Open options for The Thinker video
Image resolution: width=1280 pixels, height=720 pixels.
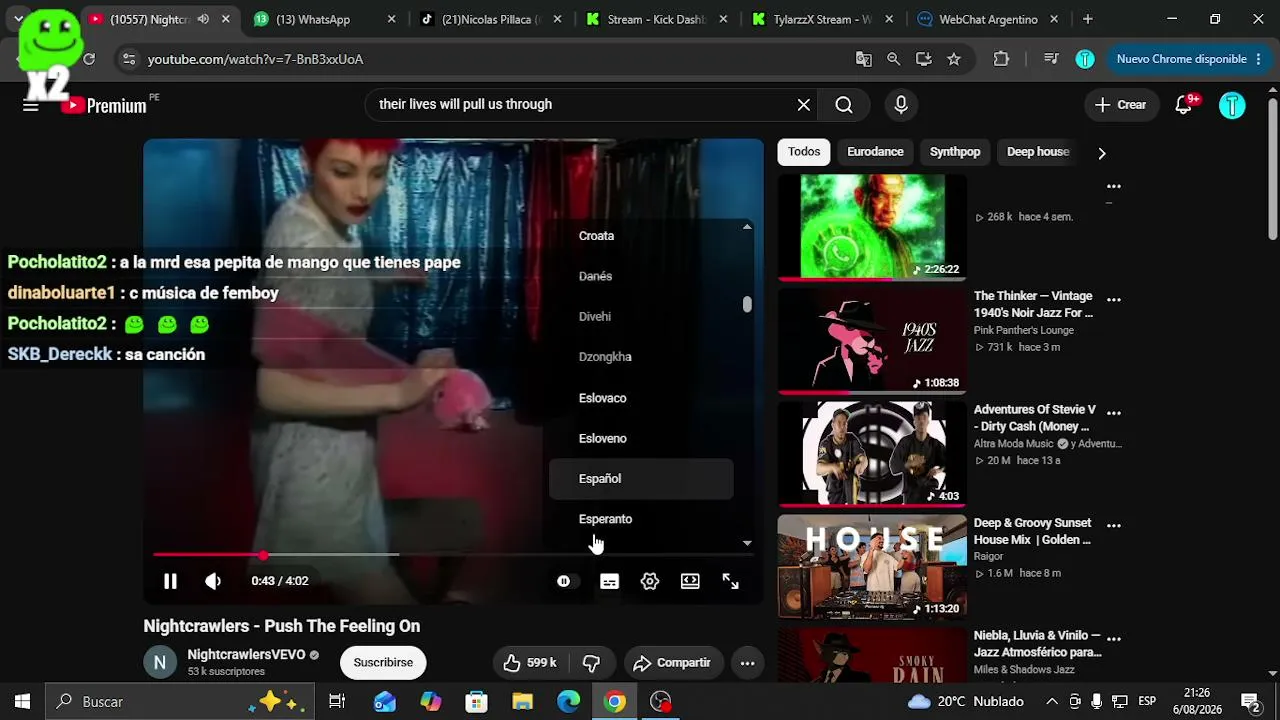click(1114, 299)
